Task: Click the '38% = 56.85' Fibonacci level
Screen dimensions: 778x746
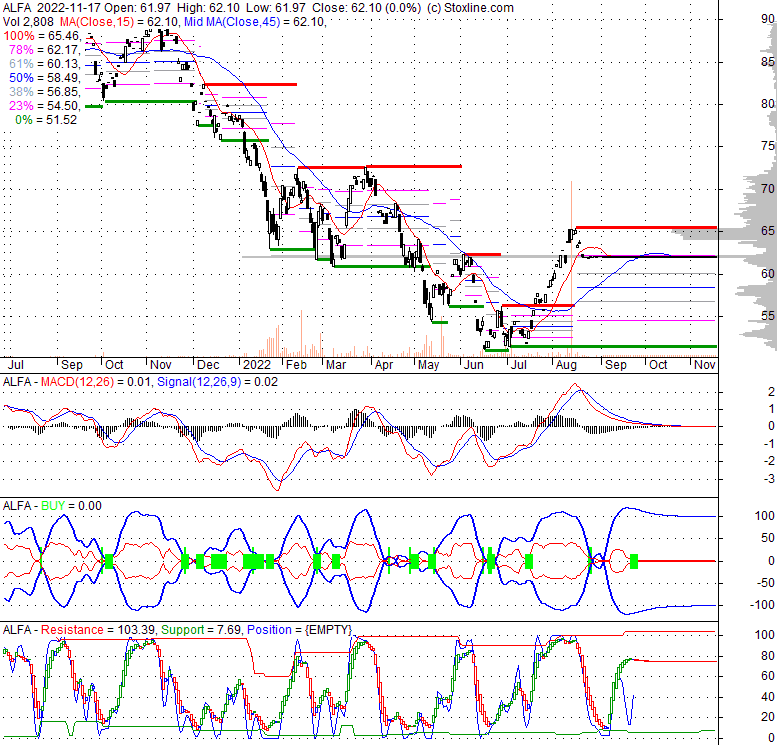Action: pyautogui.click(x=45, y=92)
